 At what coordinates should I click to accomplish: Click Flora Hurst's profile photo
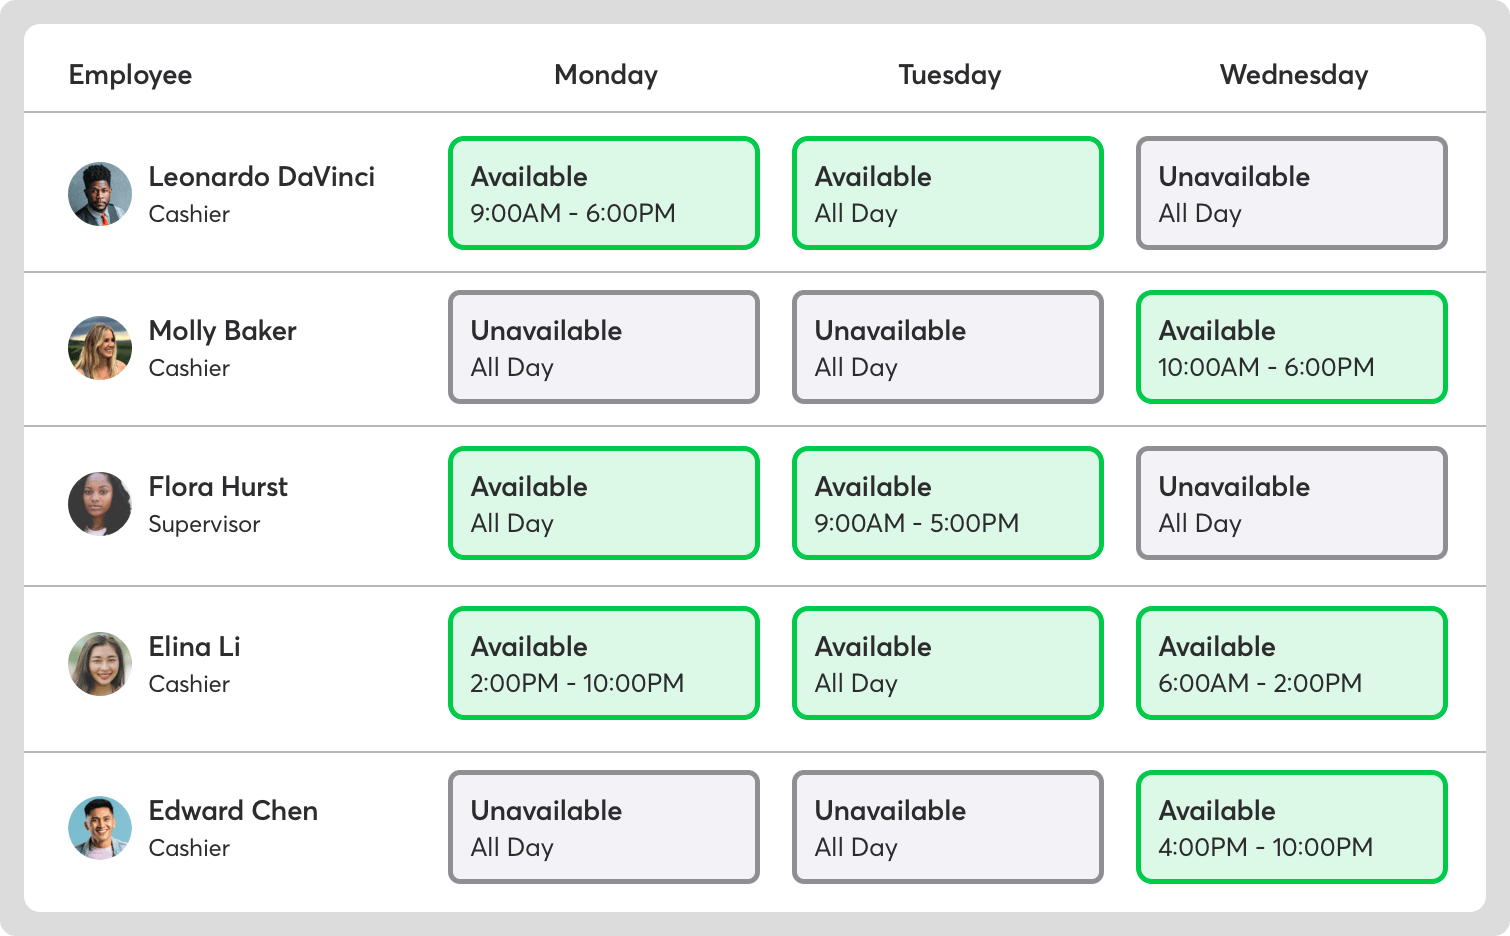[100, 504]
